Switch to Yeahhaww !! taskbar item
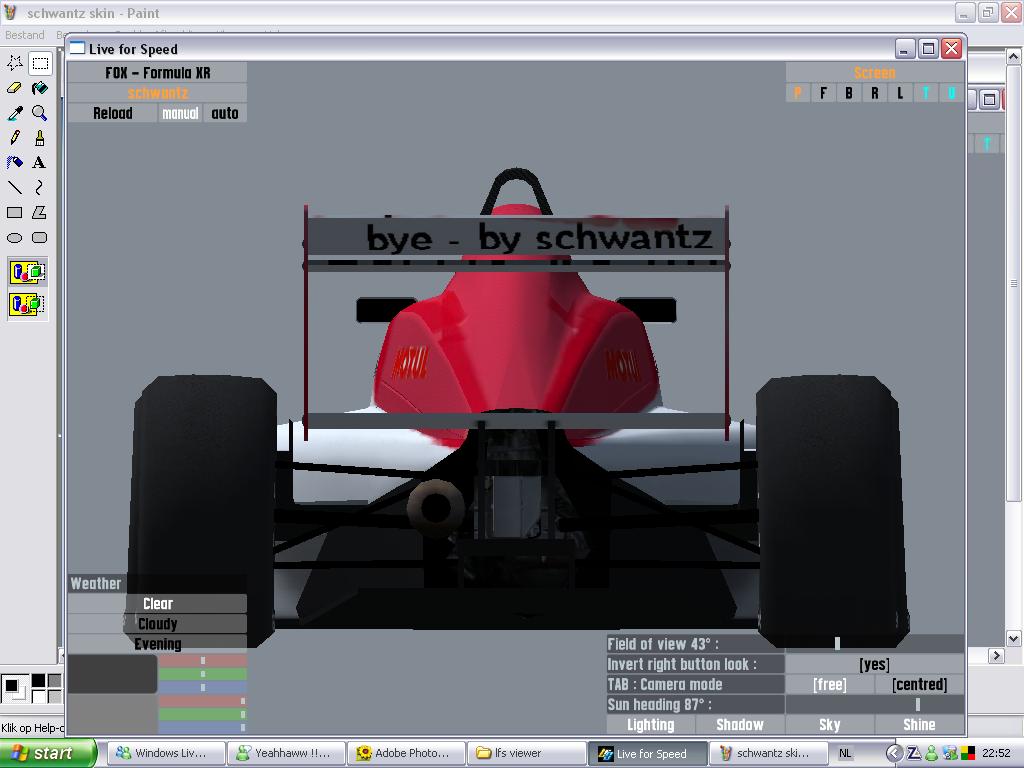This screenshot has width=1024, height=768. point(286,753)
